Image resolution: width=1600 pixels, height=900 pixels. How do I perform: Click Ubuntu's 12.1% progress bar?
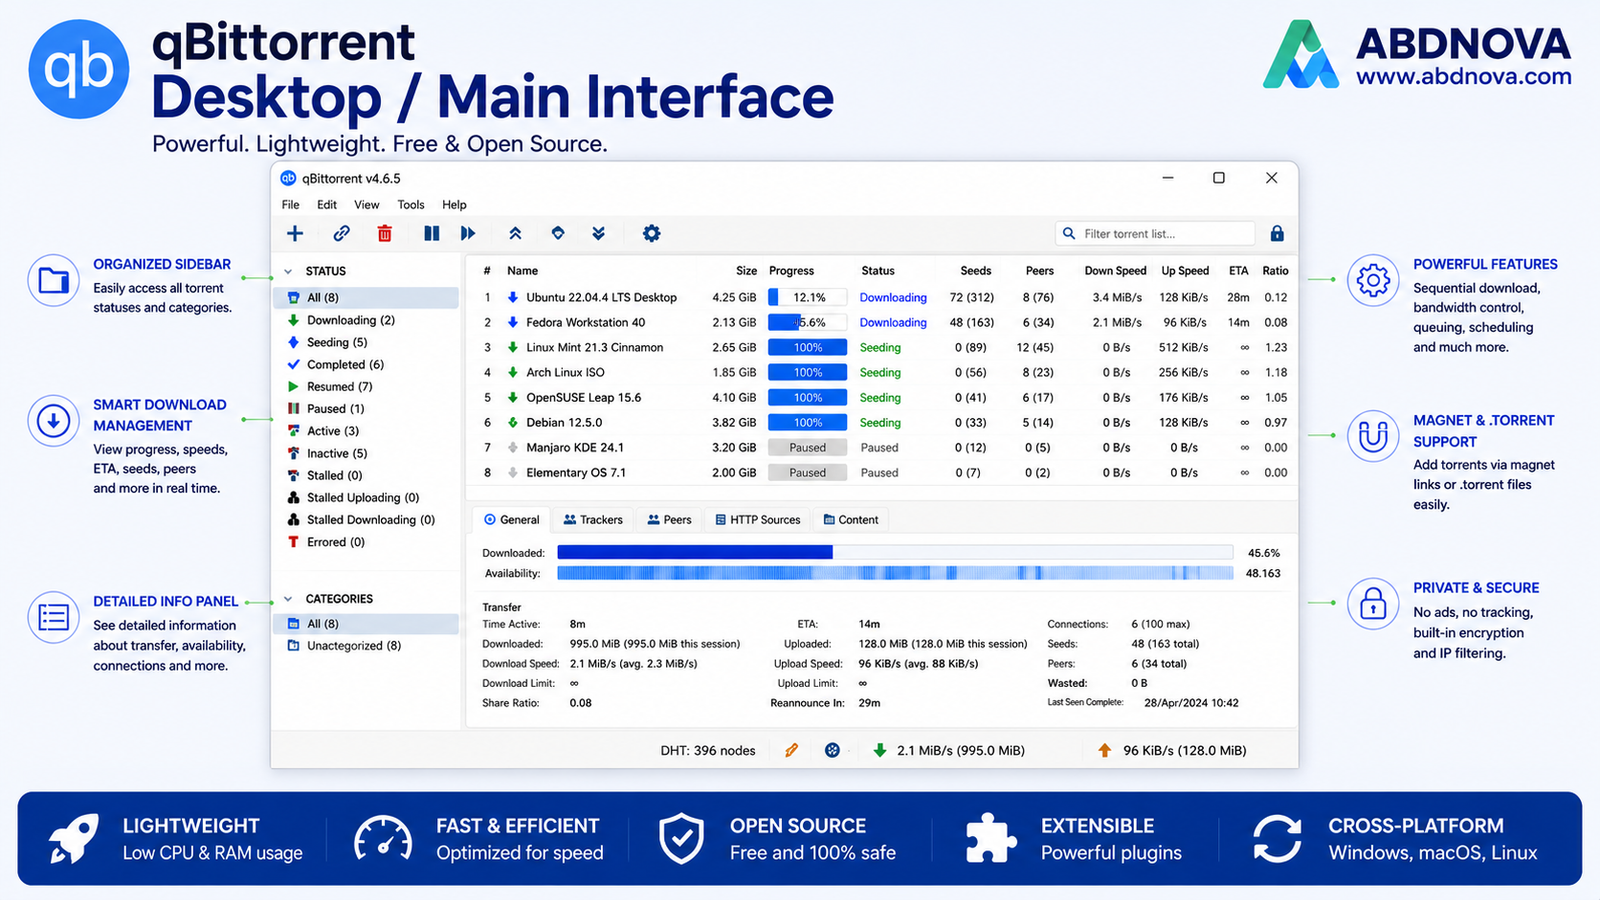(x=807, y=297)
